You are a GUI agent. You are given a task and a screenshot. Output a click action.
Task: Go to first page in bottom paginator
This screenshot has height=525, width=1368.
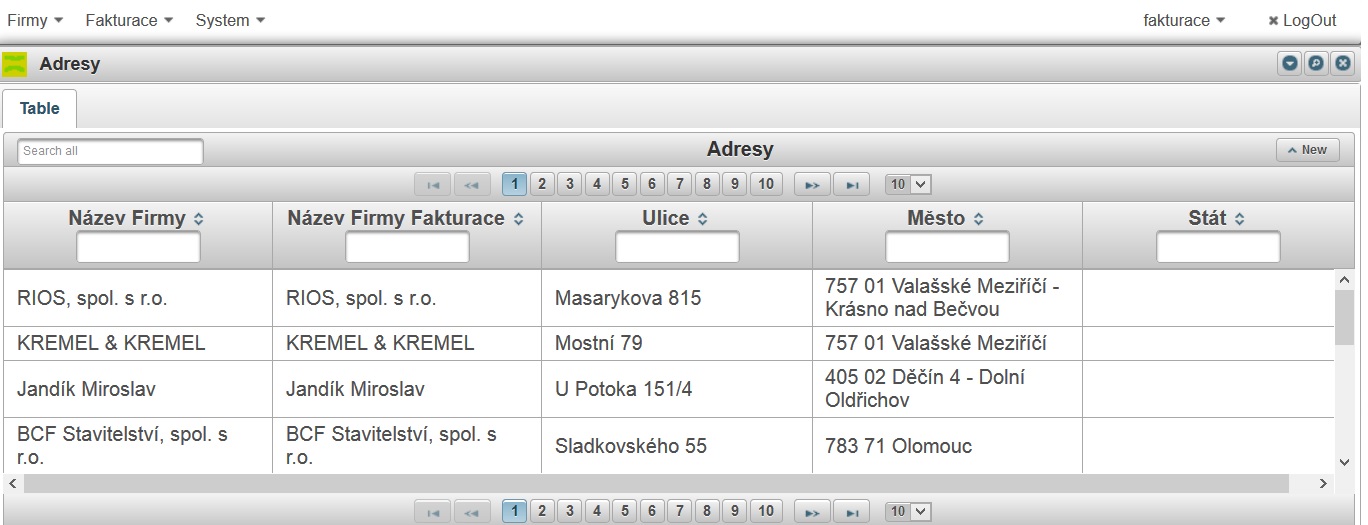(x=433, y=511)
